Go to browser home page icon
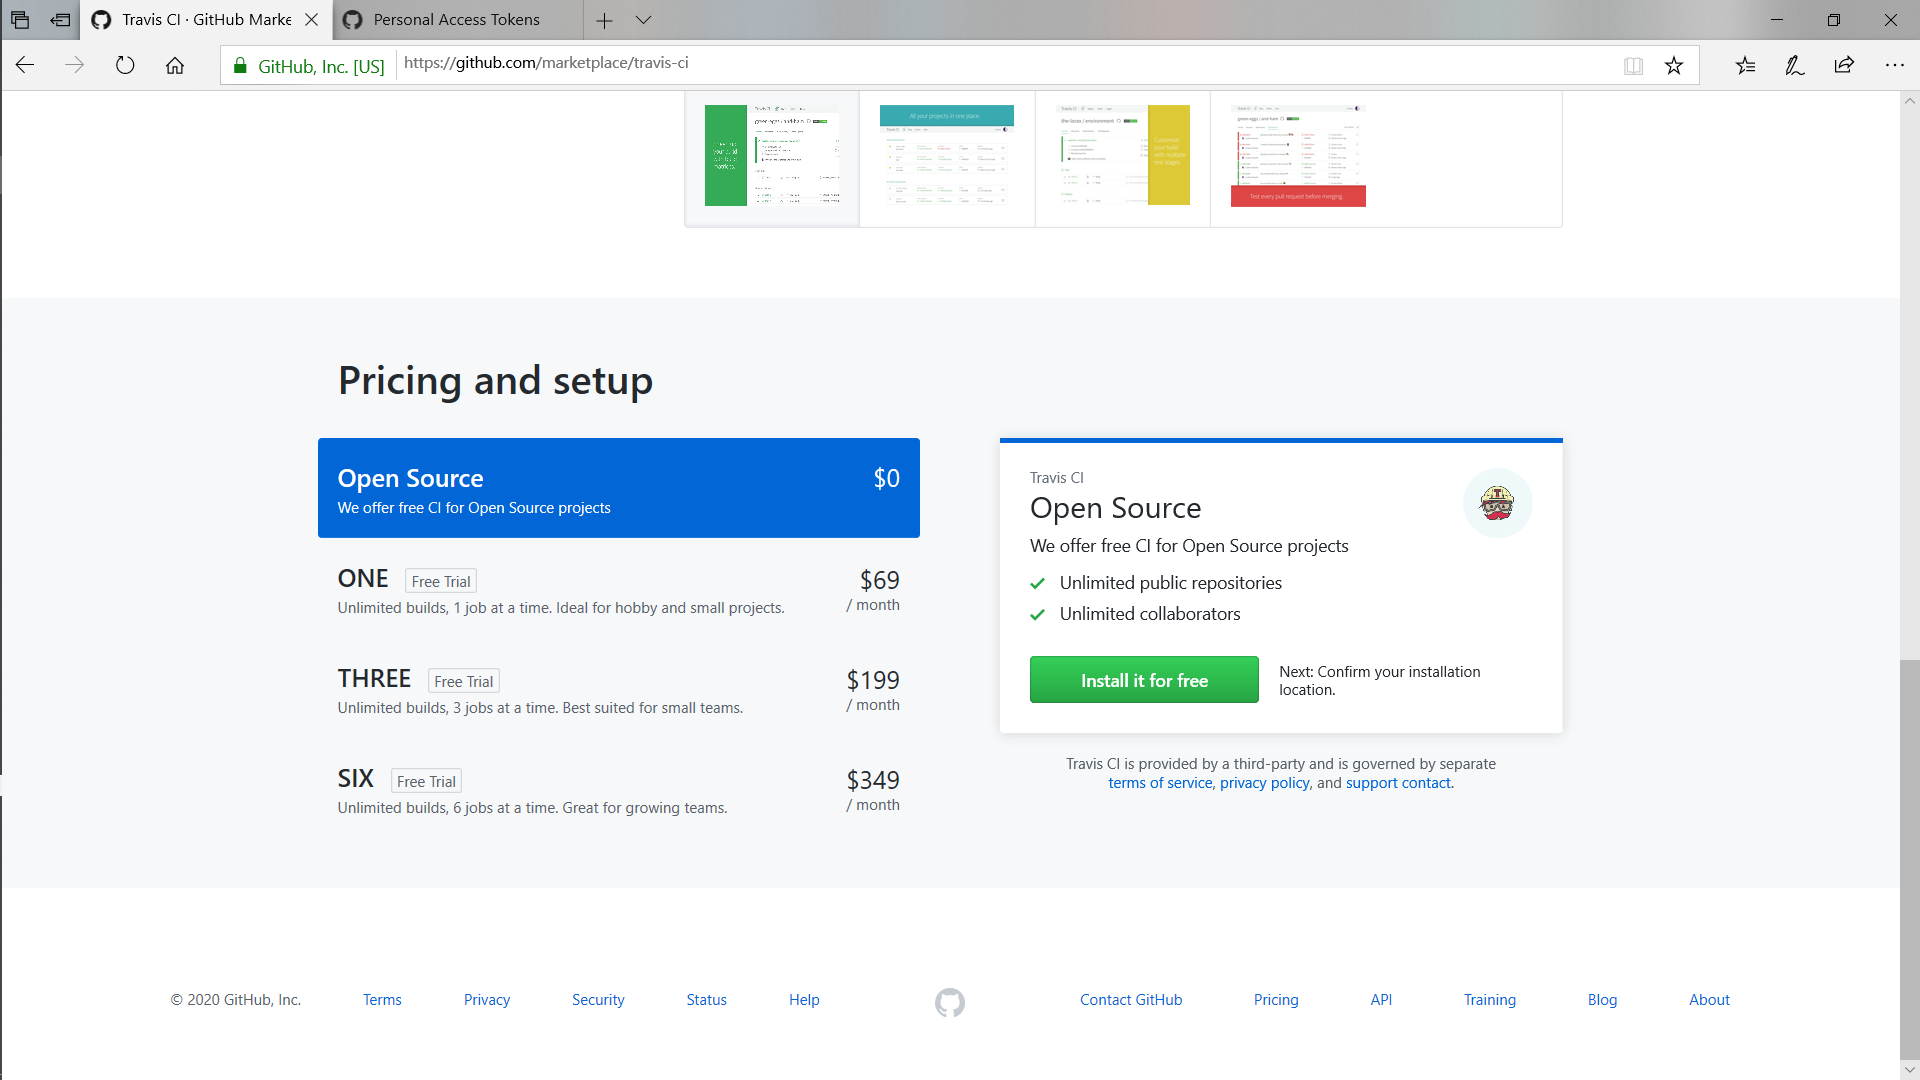Screen dimensions: 1920x1080 coord(175,66)
